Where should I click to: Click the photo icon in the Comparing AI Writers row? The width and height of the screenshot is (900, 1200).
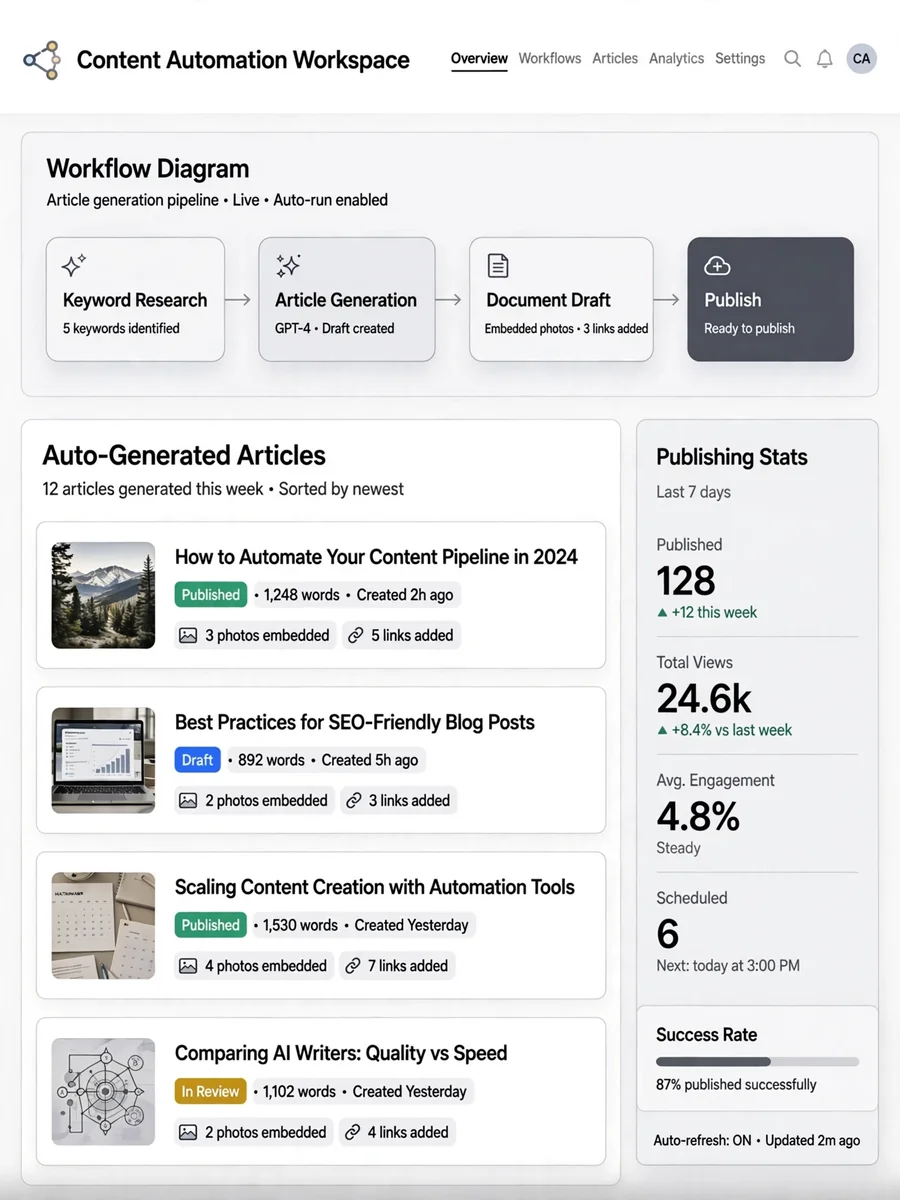[x=187, y=1132]
